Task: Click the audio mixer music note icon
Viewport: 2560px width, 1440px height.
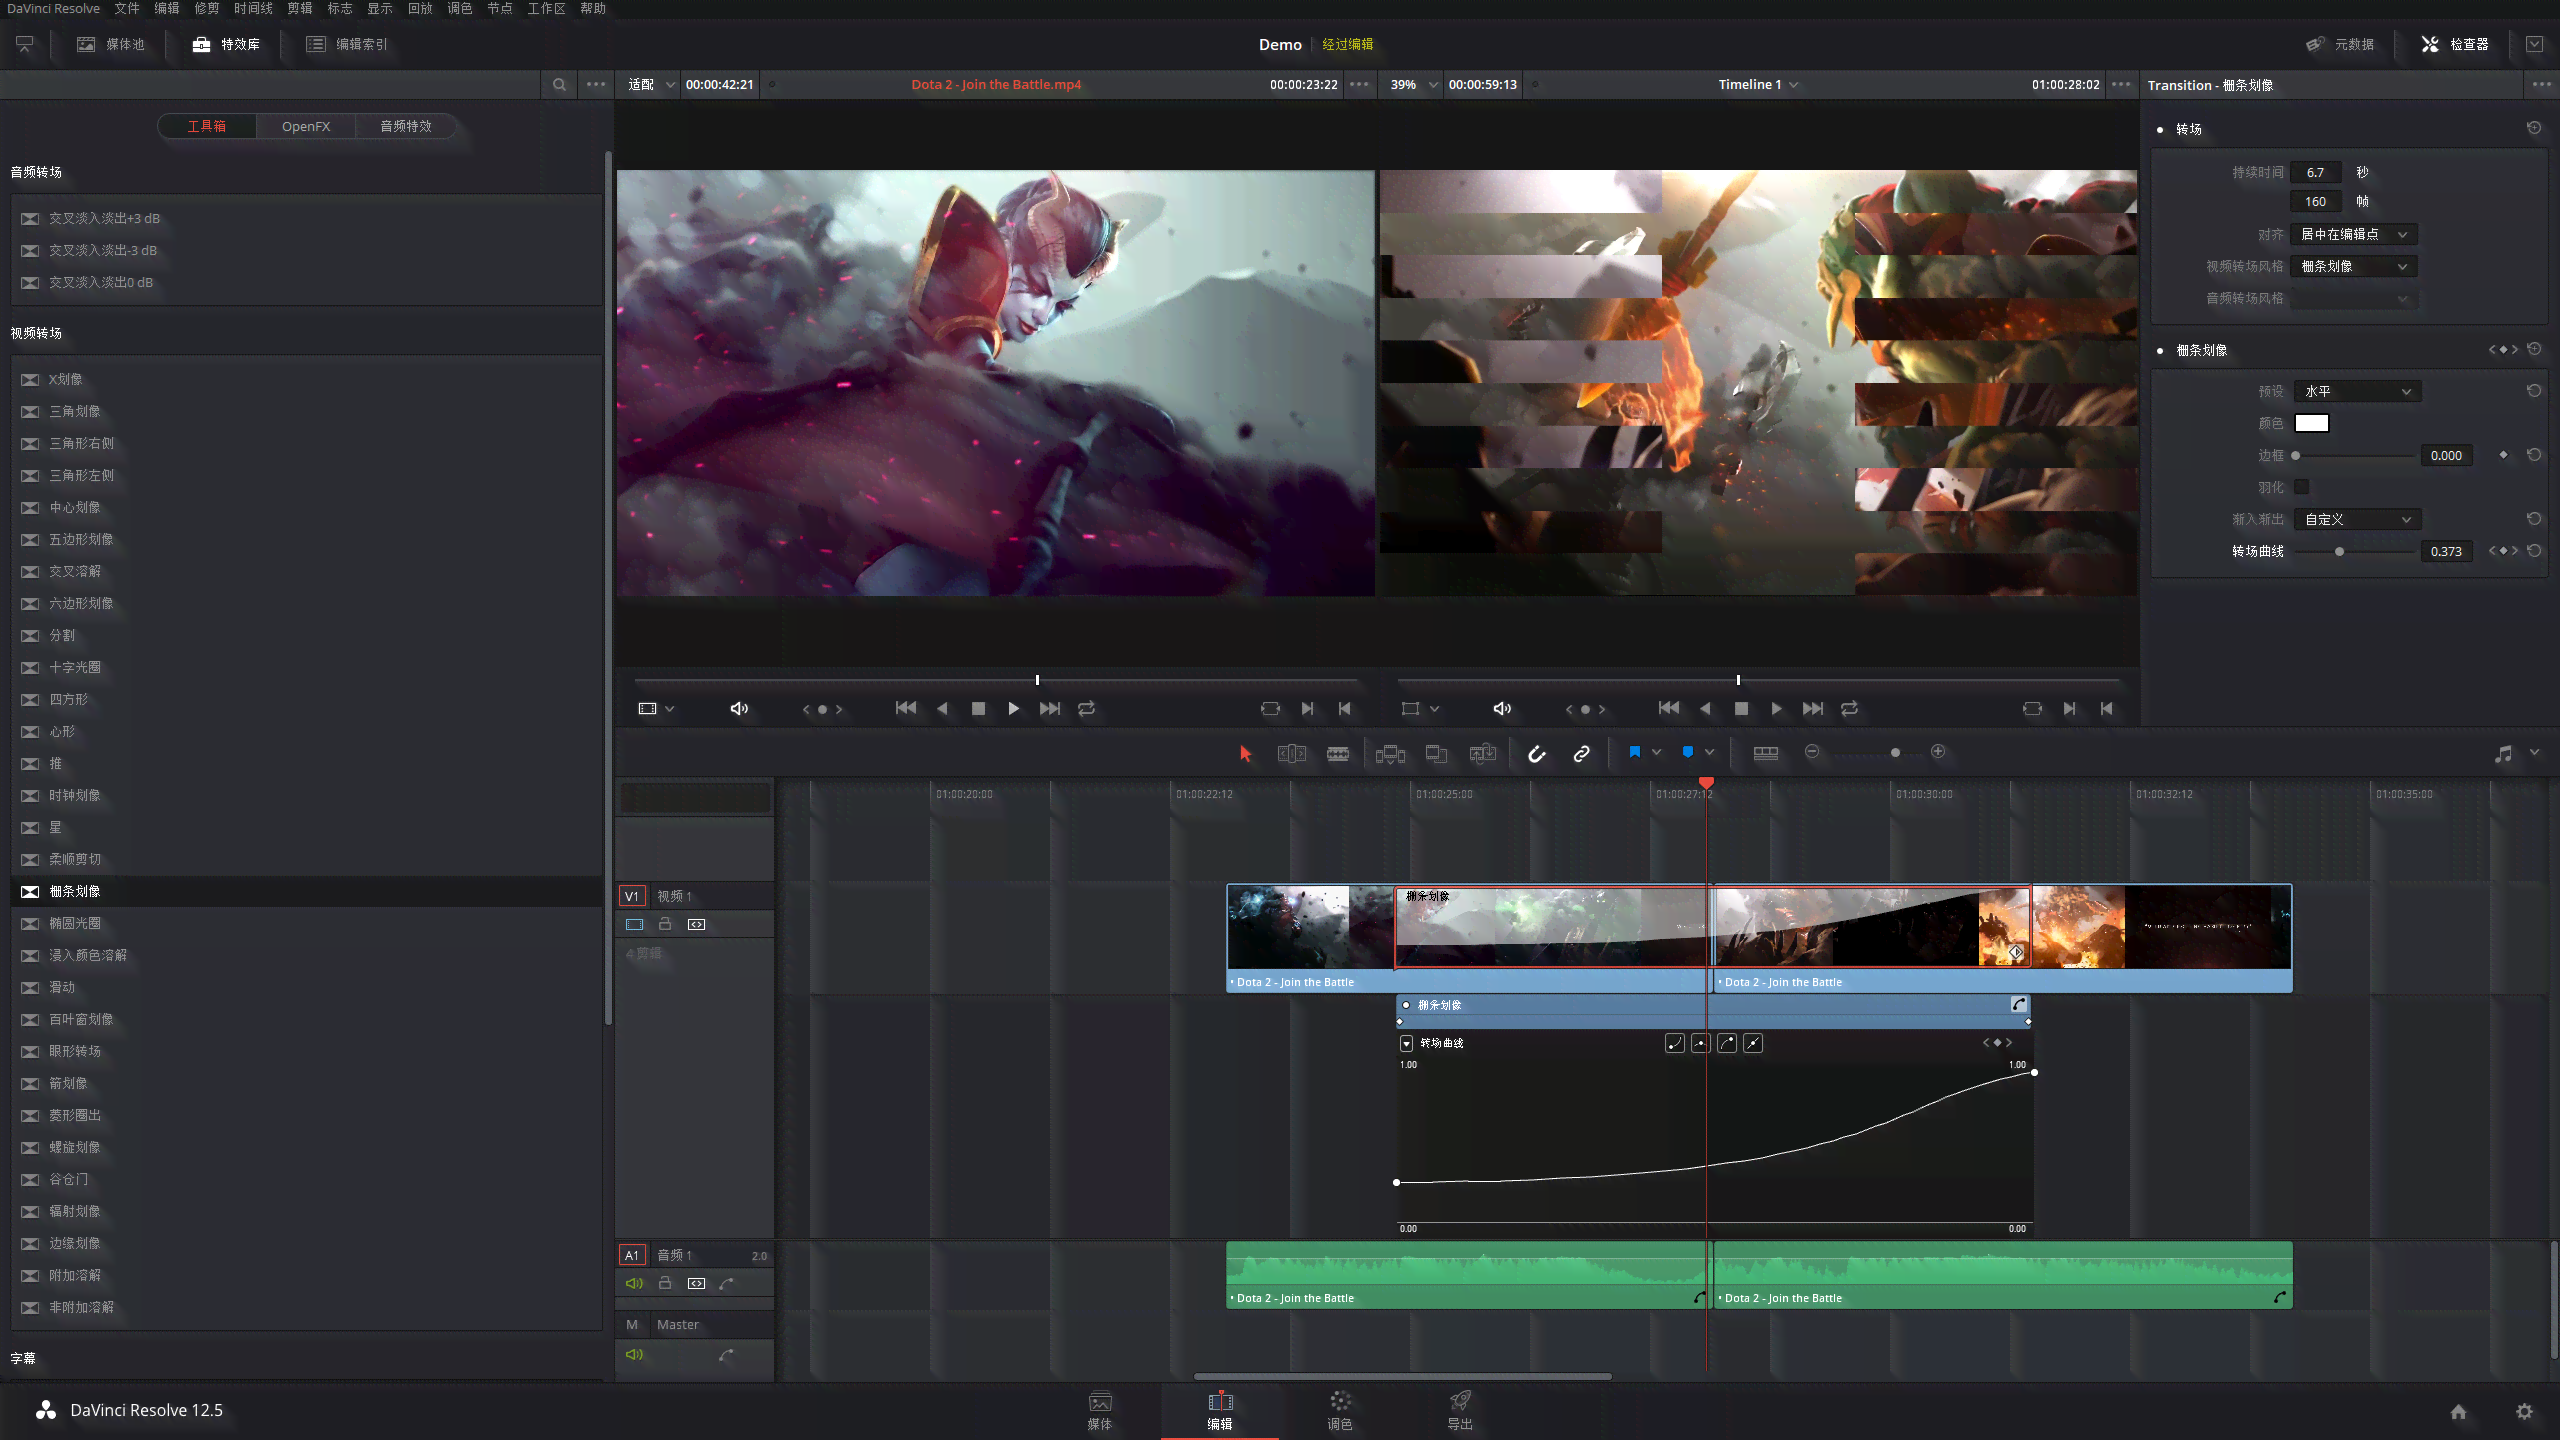Action: point(2503,754)
